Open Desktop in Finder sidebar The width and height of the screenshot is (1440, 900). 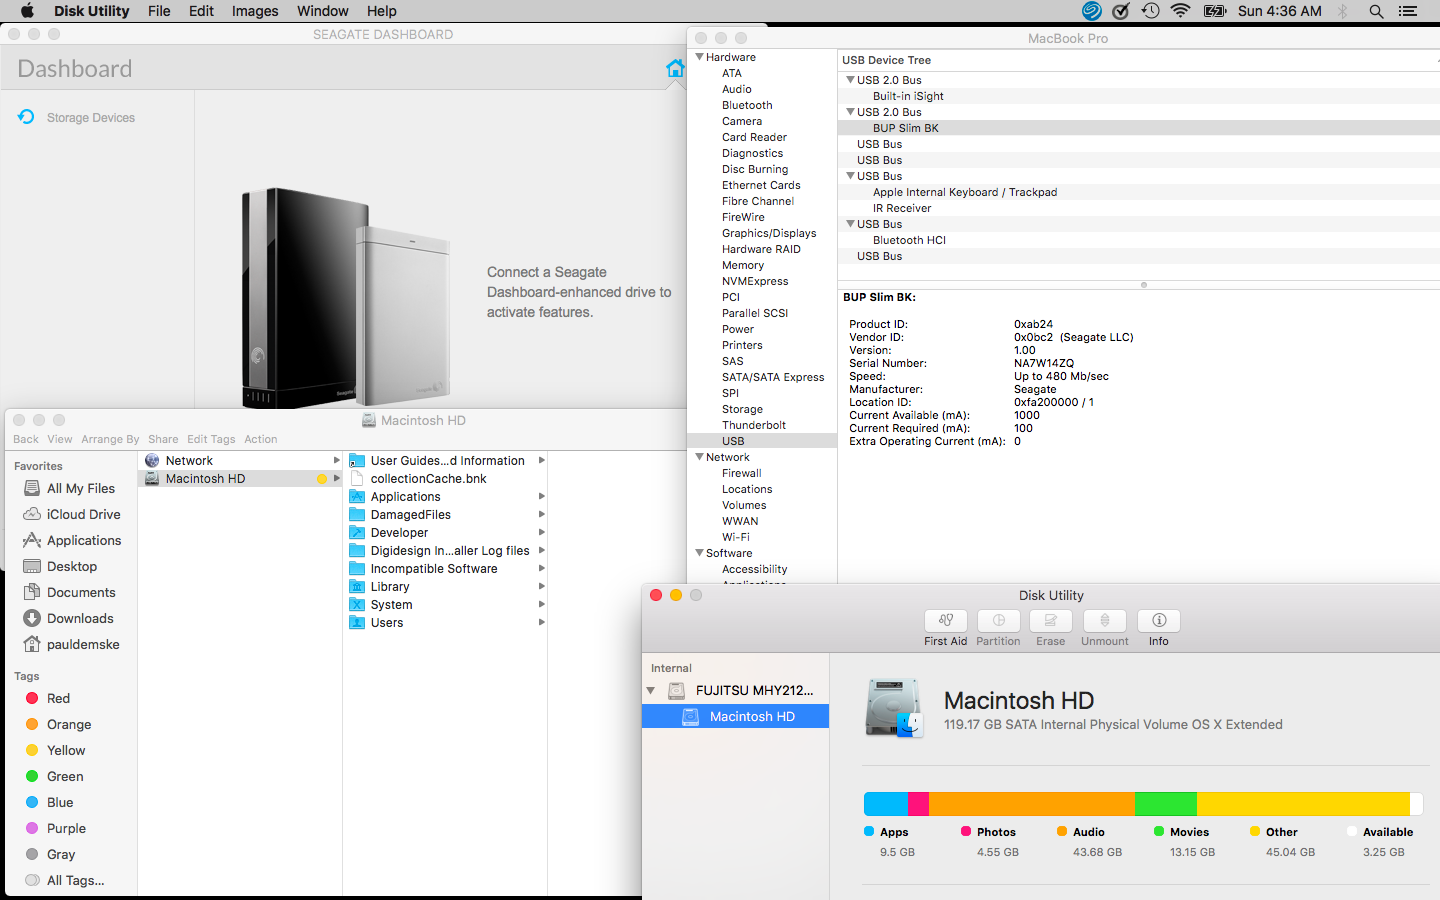pos(70,566)
